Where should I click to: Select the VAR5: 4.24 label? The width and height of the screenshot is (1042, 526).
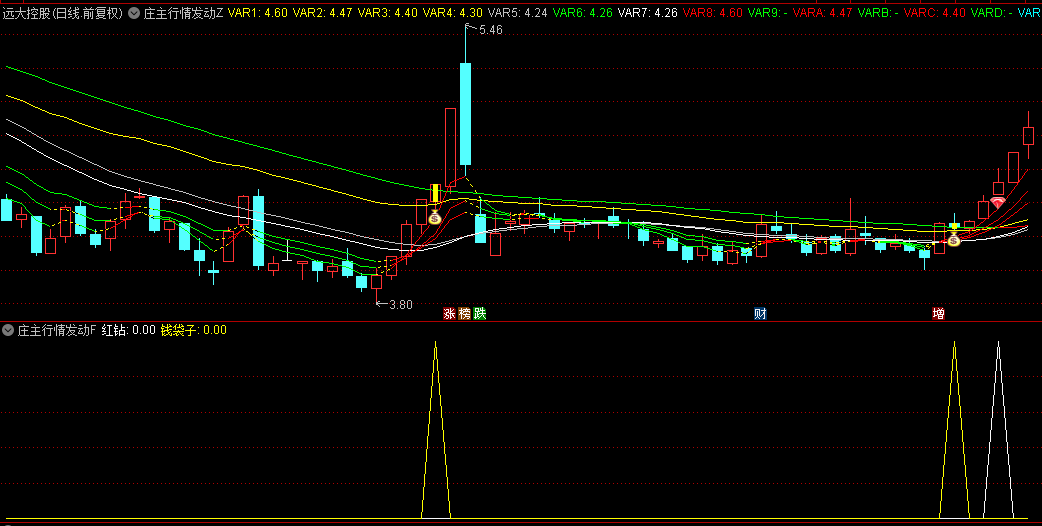click(x=518, y=13)
